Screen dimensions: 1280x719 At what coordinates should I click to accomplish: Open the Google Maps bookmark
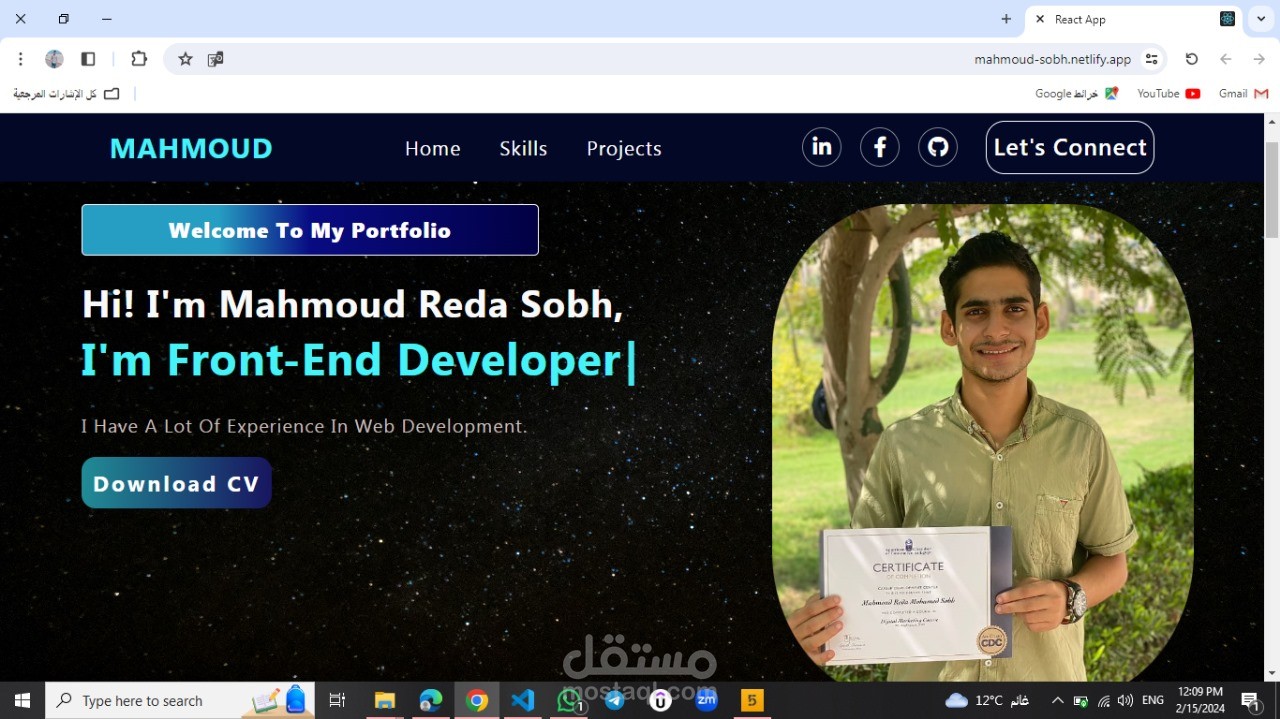point(1076,94)
